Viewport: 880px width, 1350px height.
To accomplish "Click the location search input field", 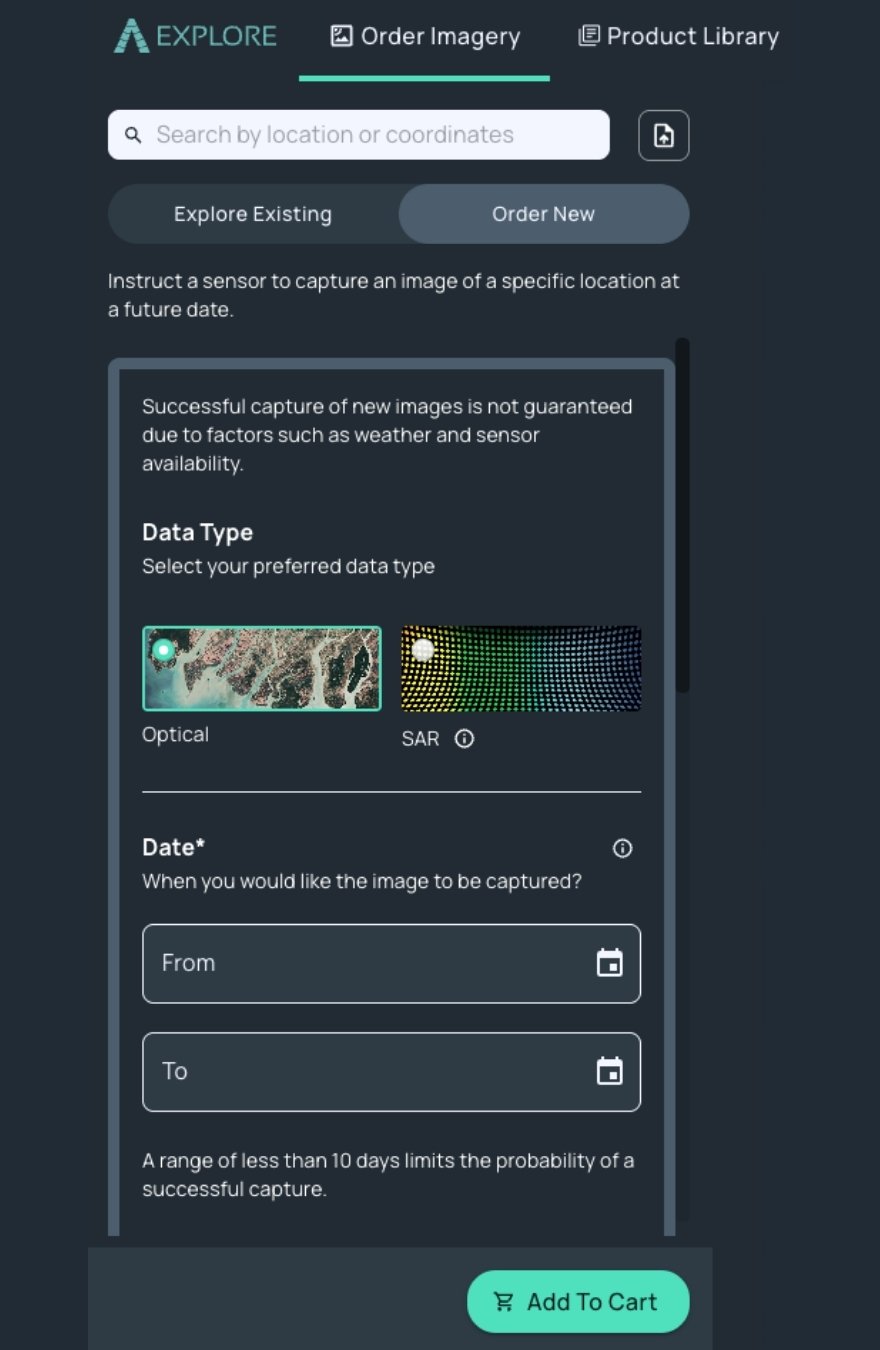I will 359,135.
